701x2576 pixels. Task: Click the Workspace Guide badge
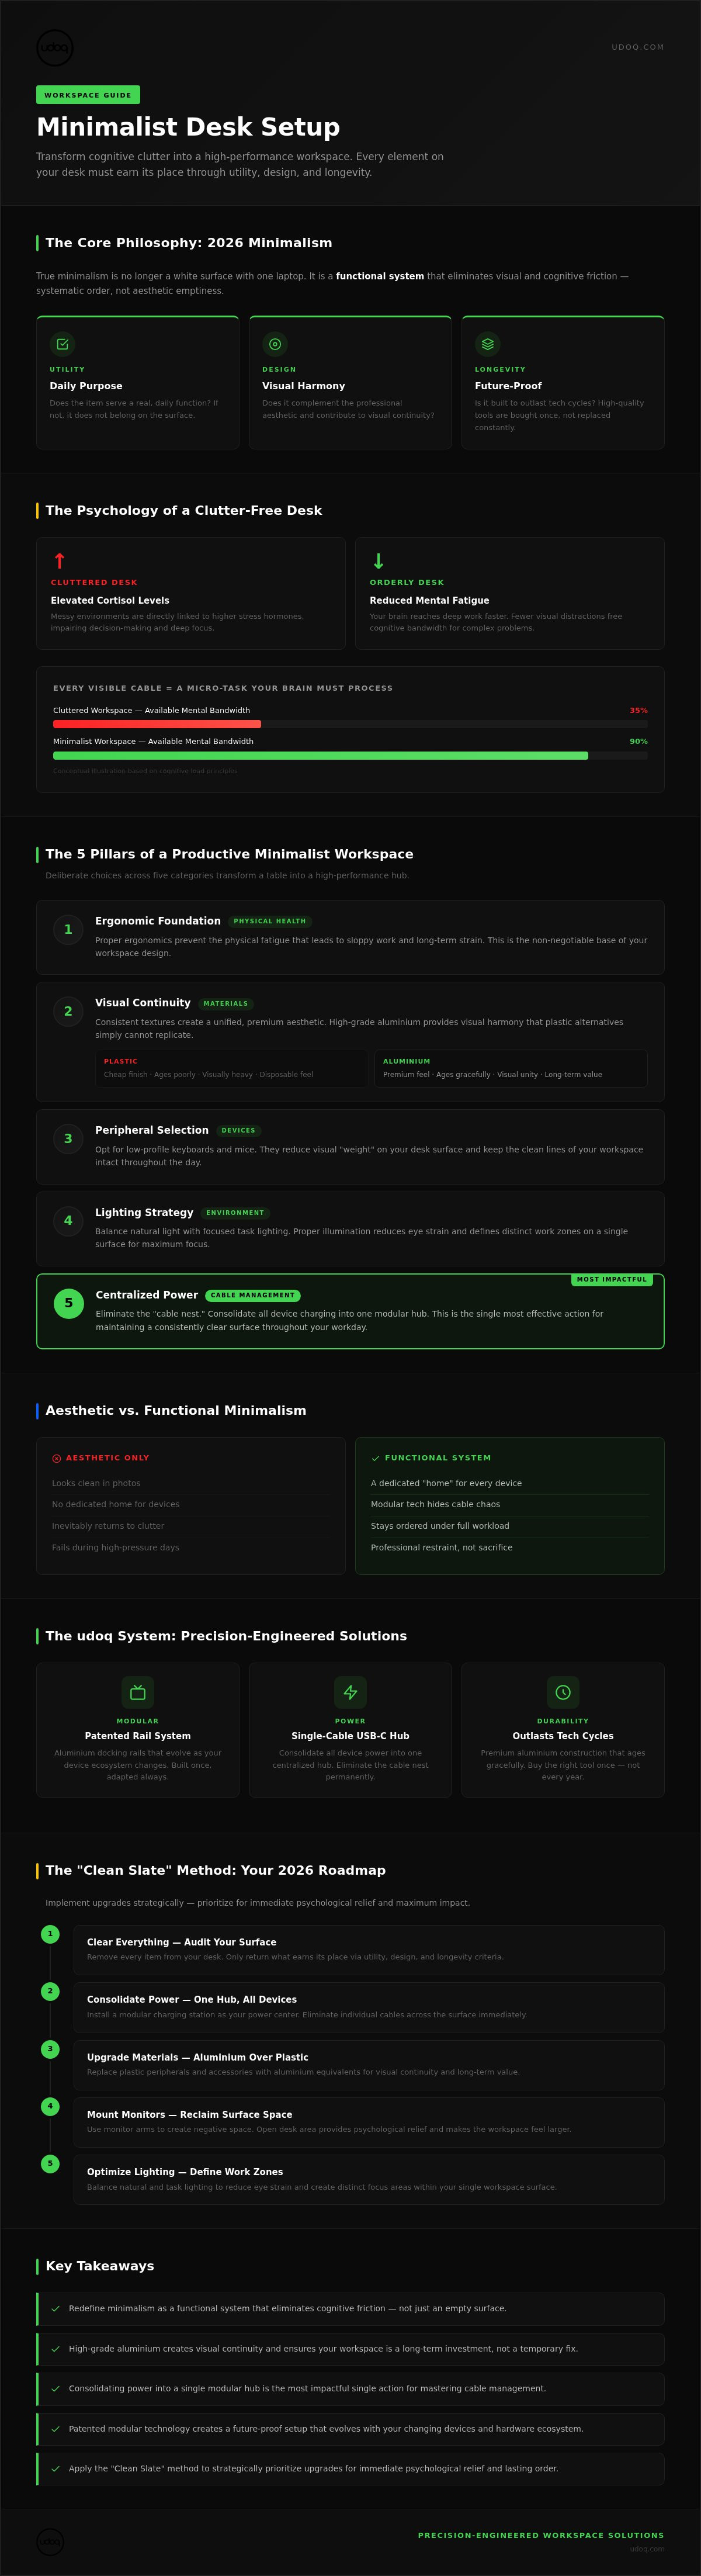pos(88,95)
